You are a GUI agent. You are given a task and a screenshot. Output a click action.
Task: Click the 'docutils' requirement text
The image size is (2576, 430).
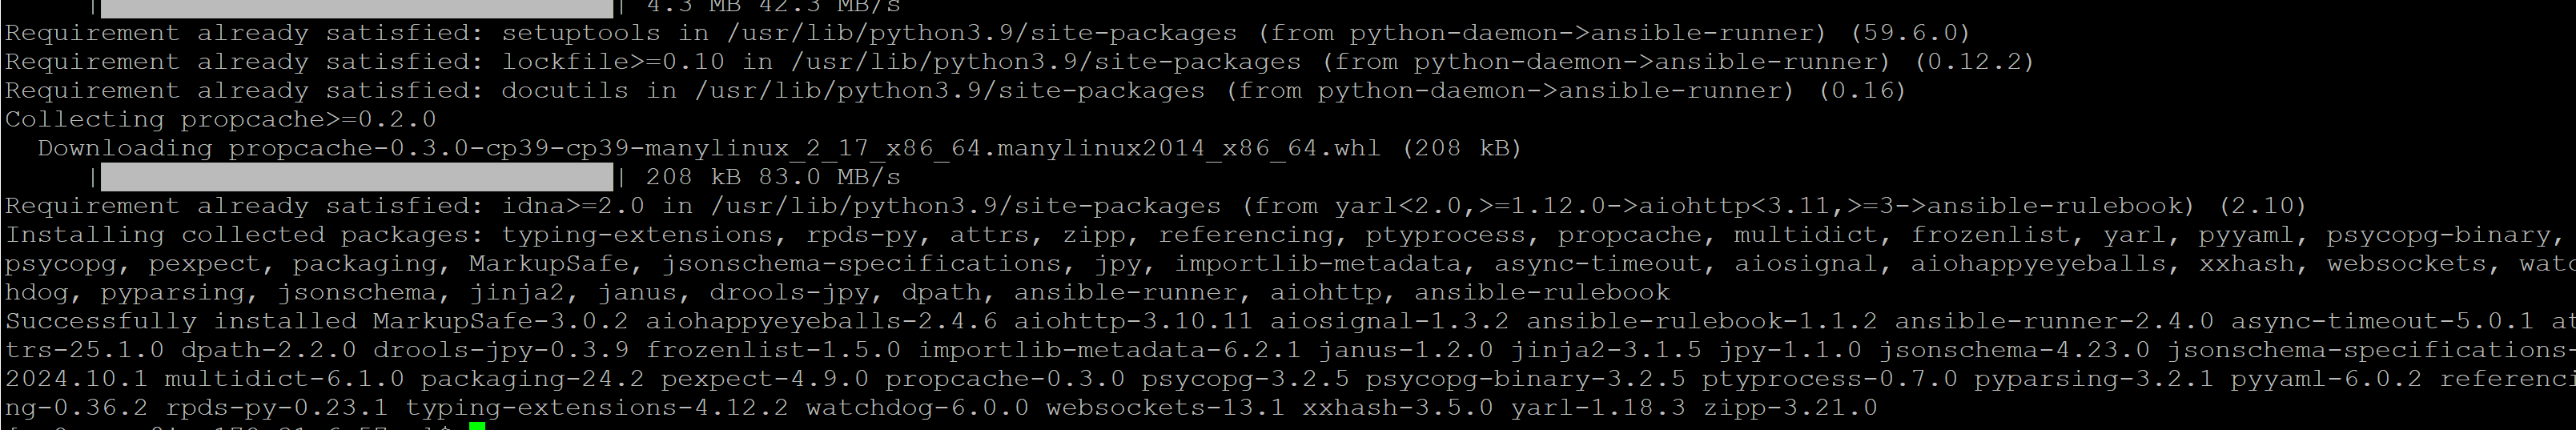[564, 91]
